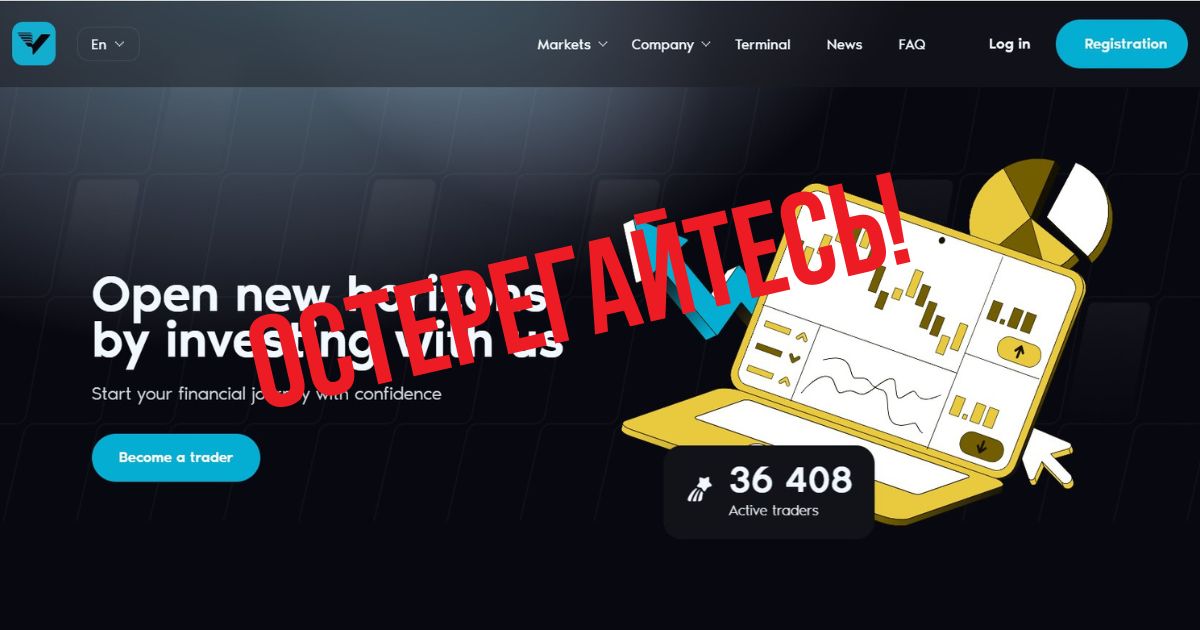Screen dimensions: 1200x630
Task: Click the candlestick chart on laptop screen
Action: [915, 305]
